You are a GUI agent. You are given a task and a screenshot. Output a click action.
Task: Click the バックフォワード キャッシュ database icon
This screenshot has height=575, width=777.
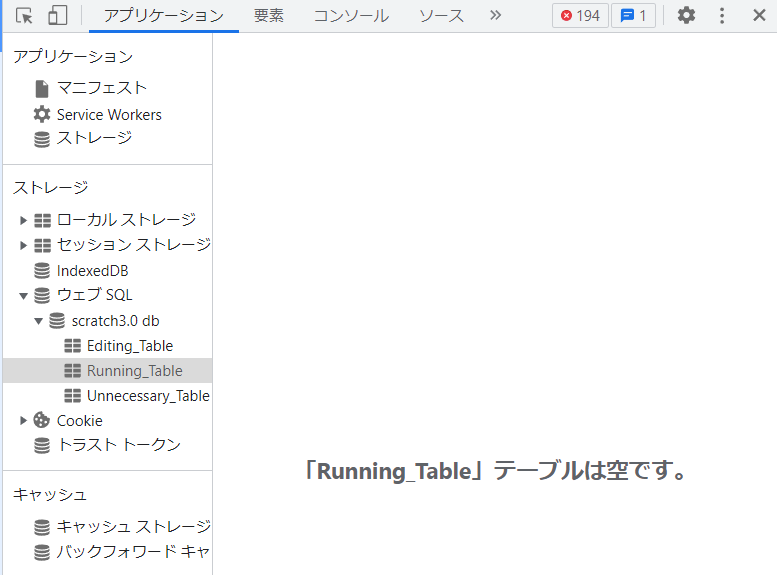click(42, 552)
